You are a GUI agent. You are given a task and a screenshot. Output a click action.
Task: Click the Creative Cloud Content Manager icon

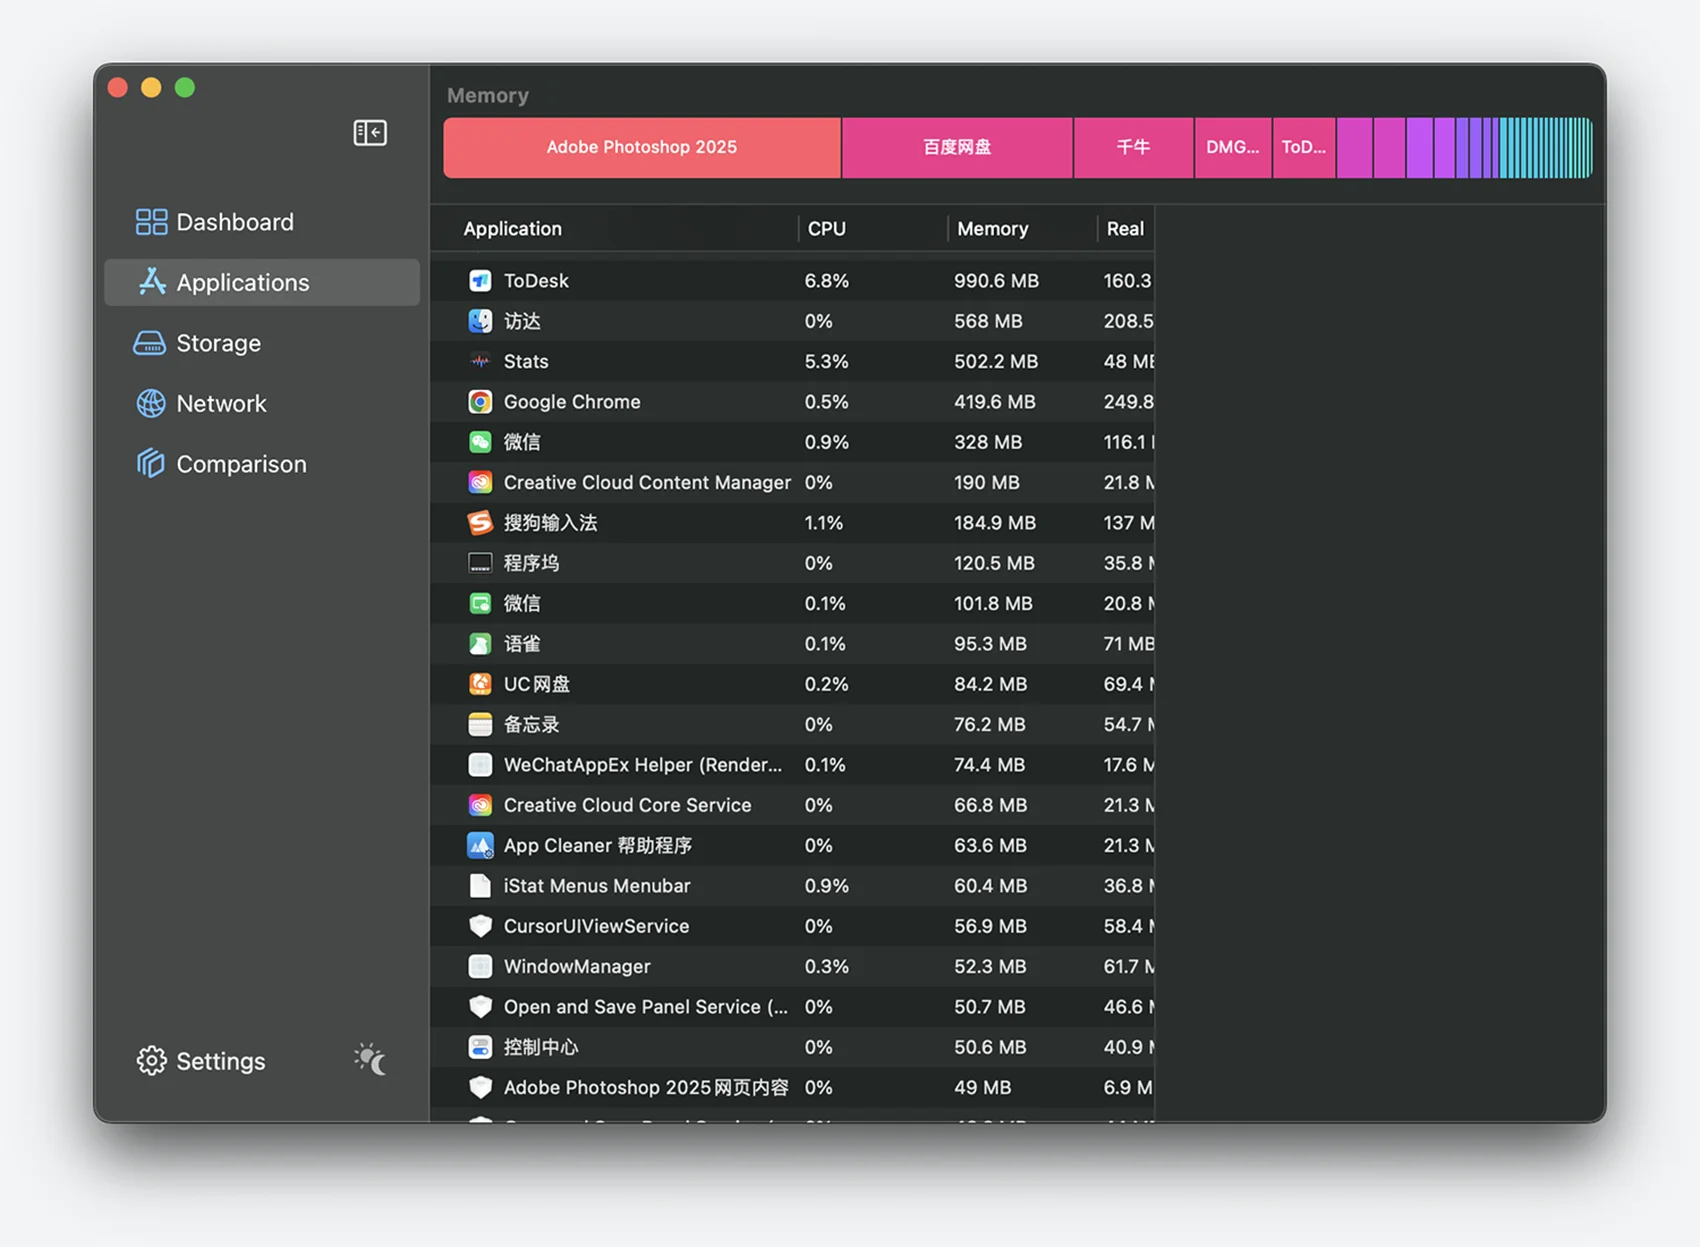pyautogui.click(x=480, y=482)
